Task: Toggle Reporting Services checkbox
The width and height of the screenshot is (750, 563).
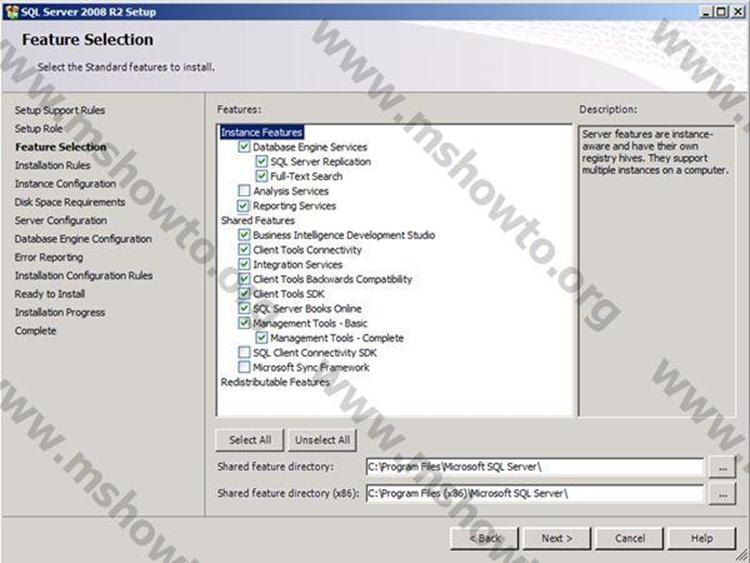Action: pos(244,206)
